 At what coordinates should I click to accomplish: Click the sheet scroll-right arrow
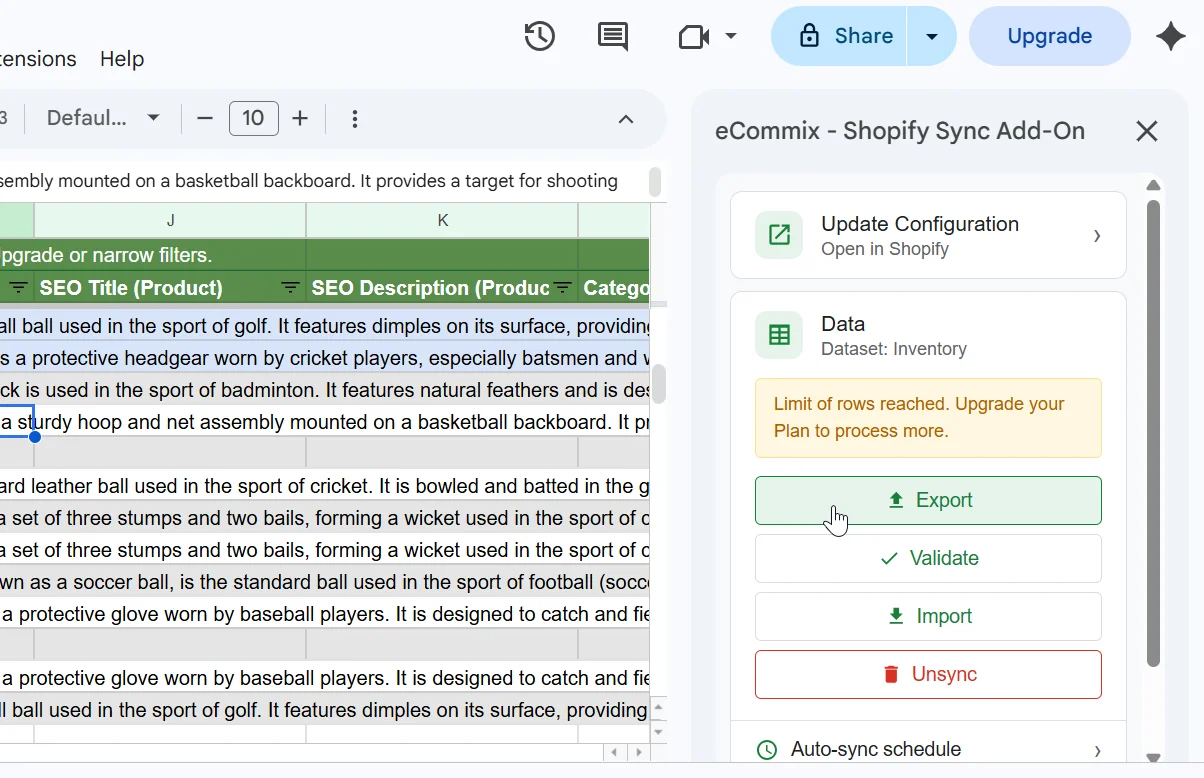point(637,752)
